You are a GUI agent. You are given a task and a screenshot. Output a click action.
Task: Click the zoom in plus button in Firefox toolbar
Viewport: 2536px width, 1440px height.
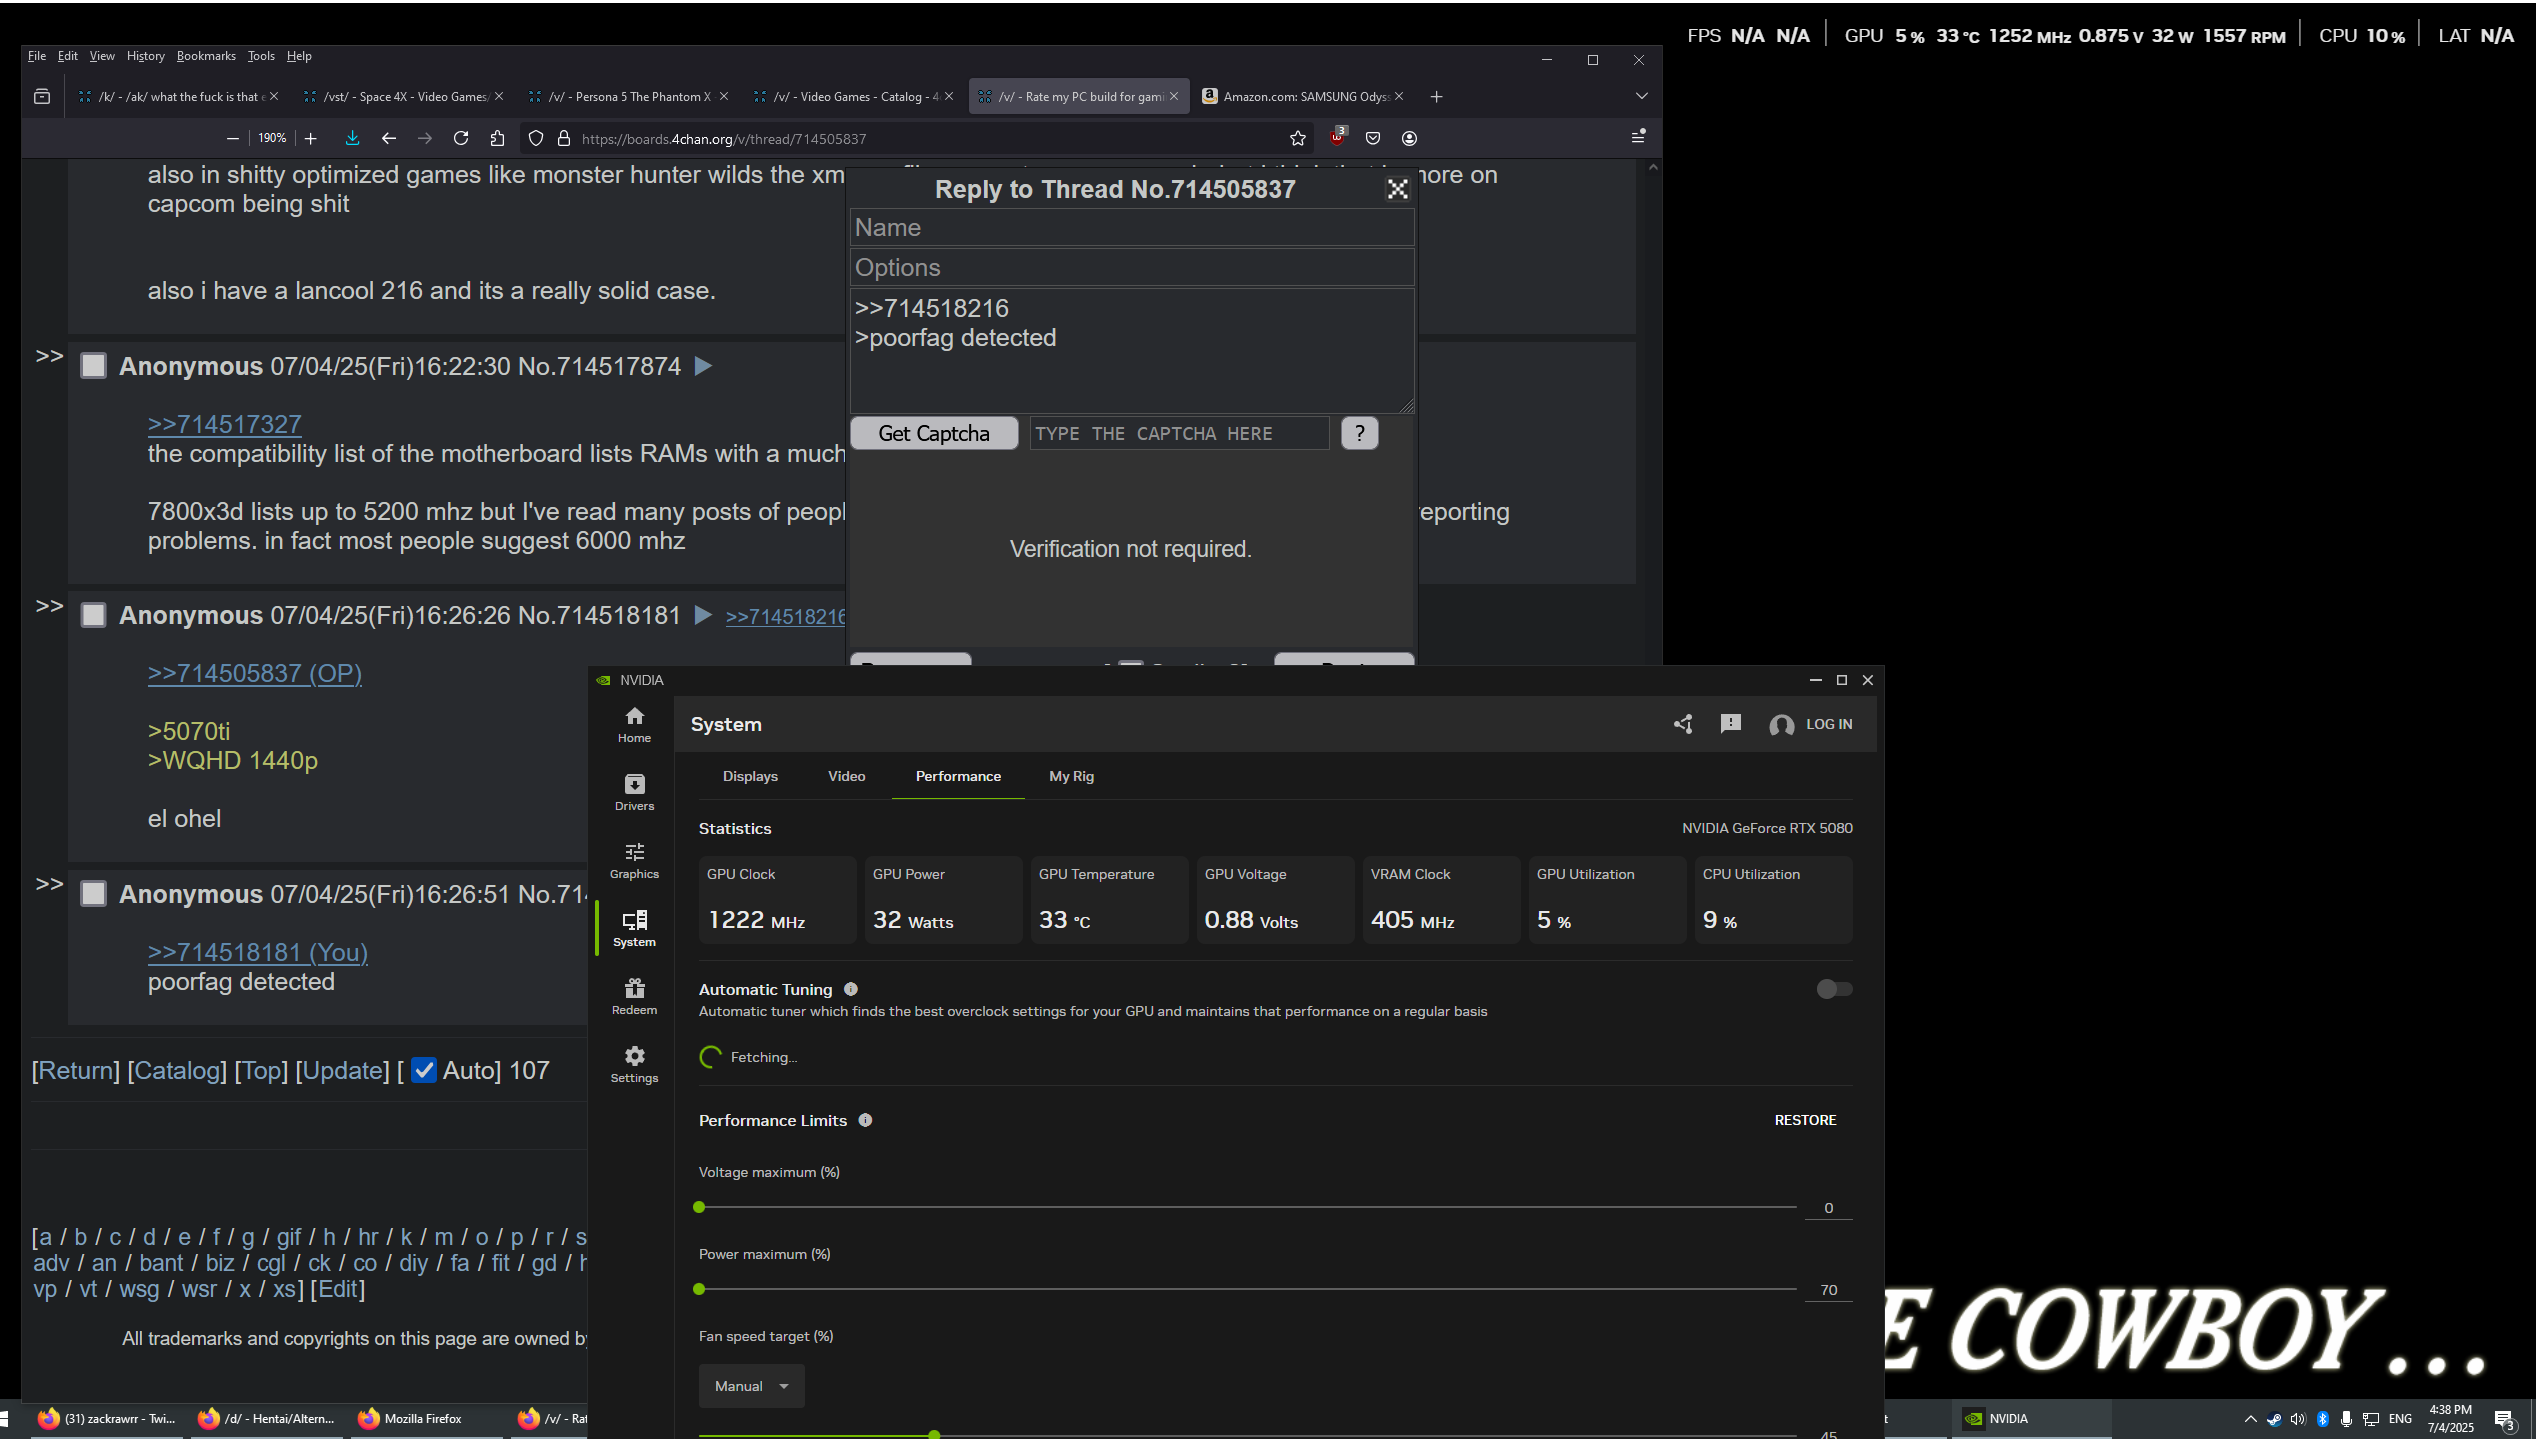coord(310,138)
